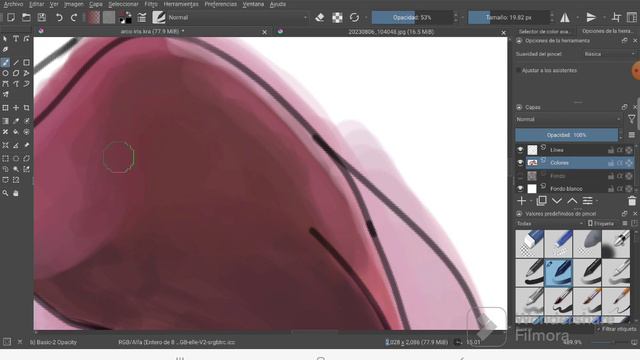Select the Zoom tool
Viewport: 640px width, 360px height.
[5, 193]
